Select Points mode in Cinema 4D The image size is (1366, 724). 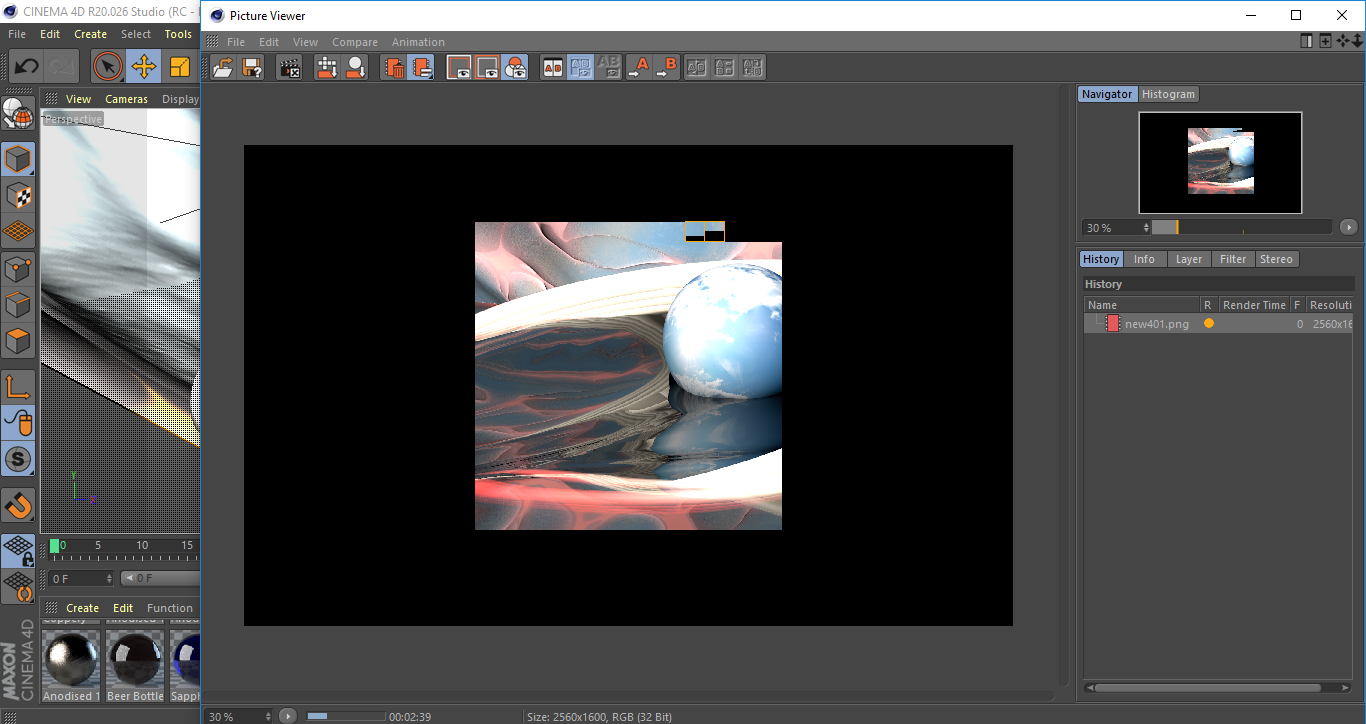point(18,268)
